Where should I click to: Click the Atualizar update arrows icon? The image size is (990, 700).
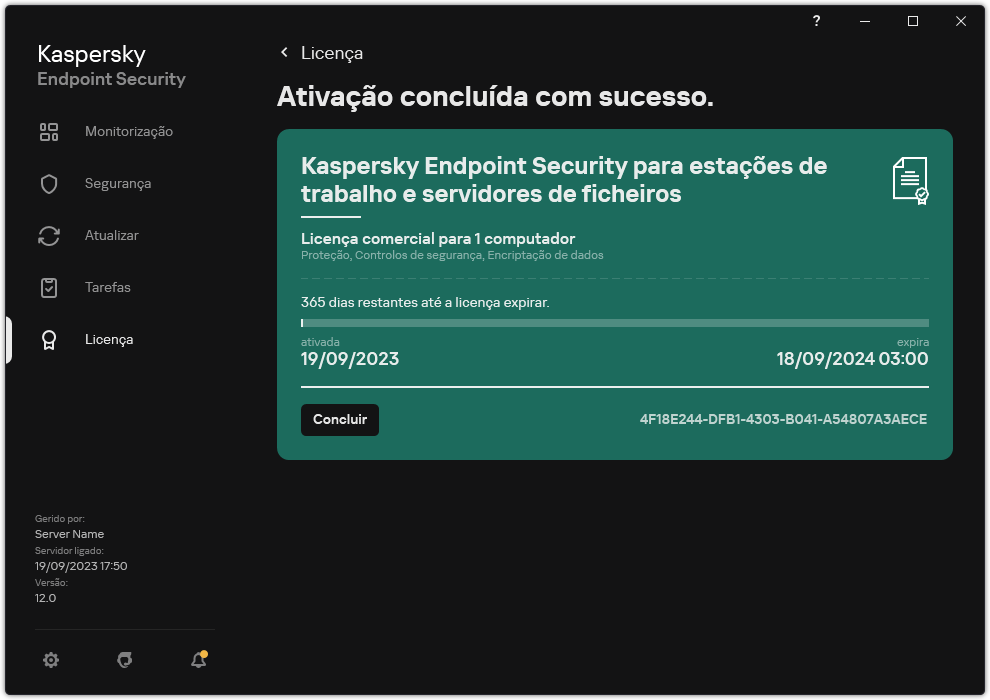(49, 235)
